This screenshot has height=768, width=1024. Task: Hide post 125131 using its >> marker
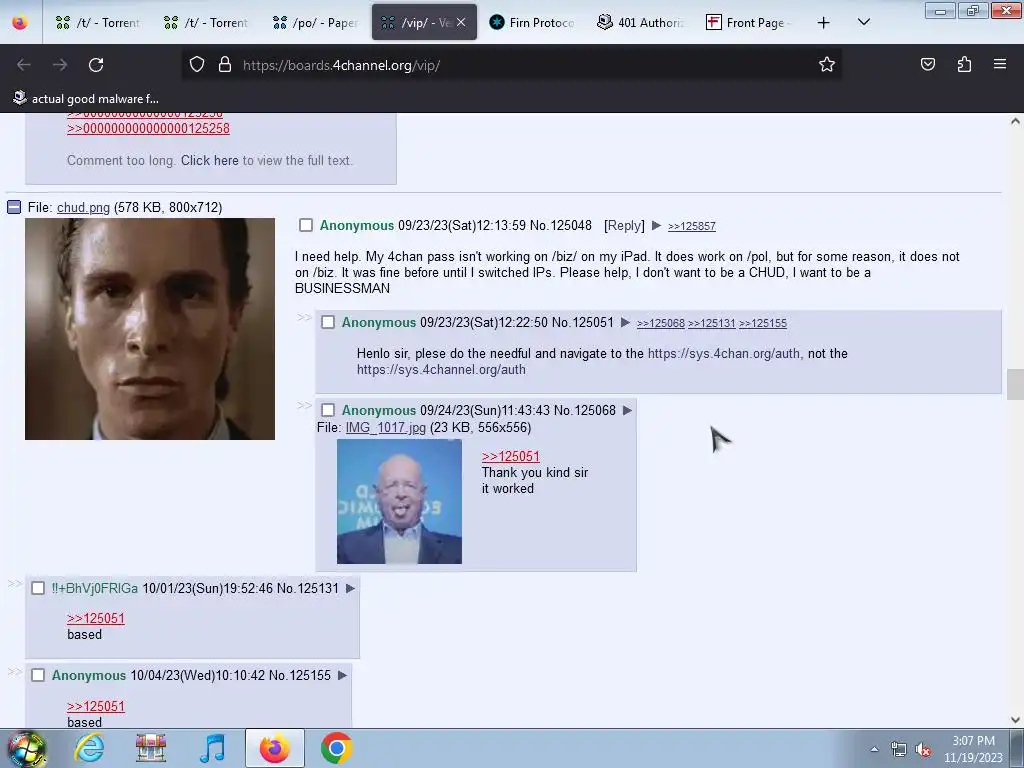click(x=14, y=583)
